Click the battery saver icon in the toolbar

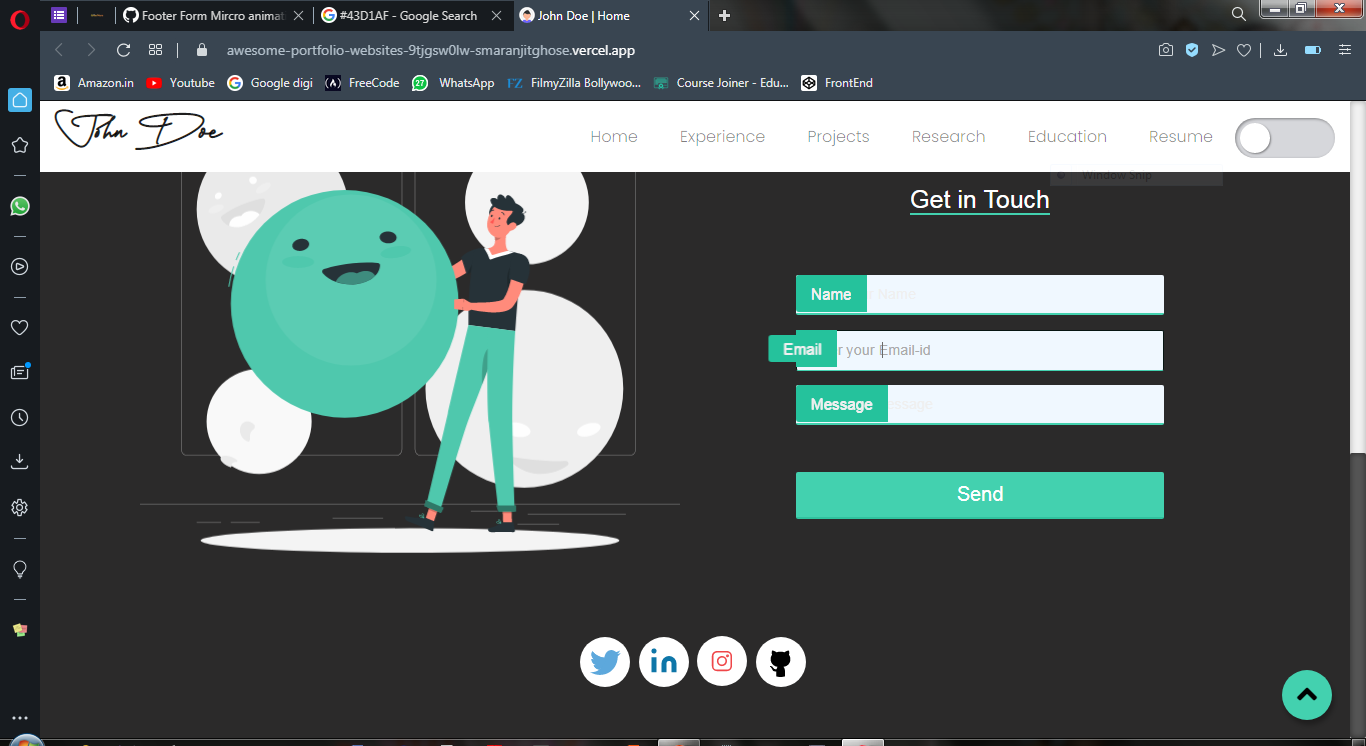[x=1312, y=49]
